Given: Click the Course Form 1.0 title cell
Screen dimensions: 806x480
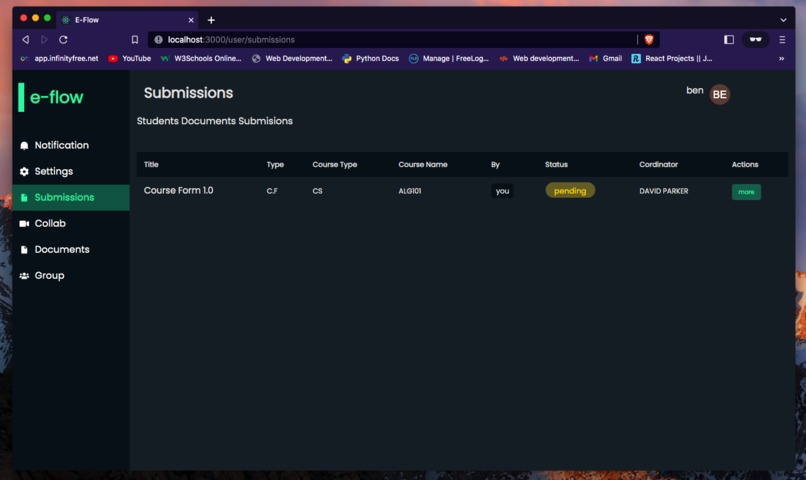Looking at the screenshot, I should click(x=178, y=191).
